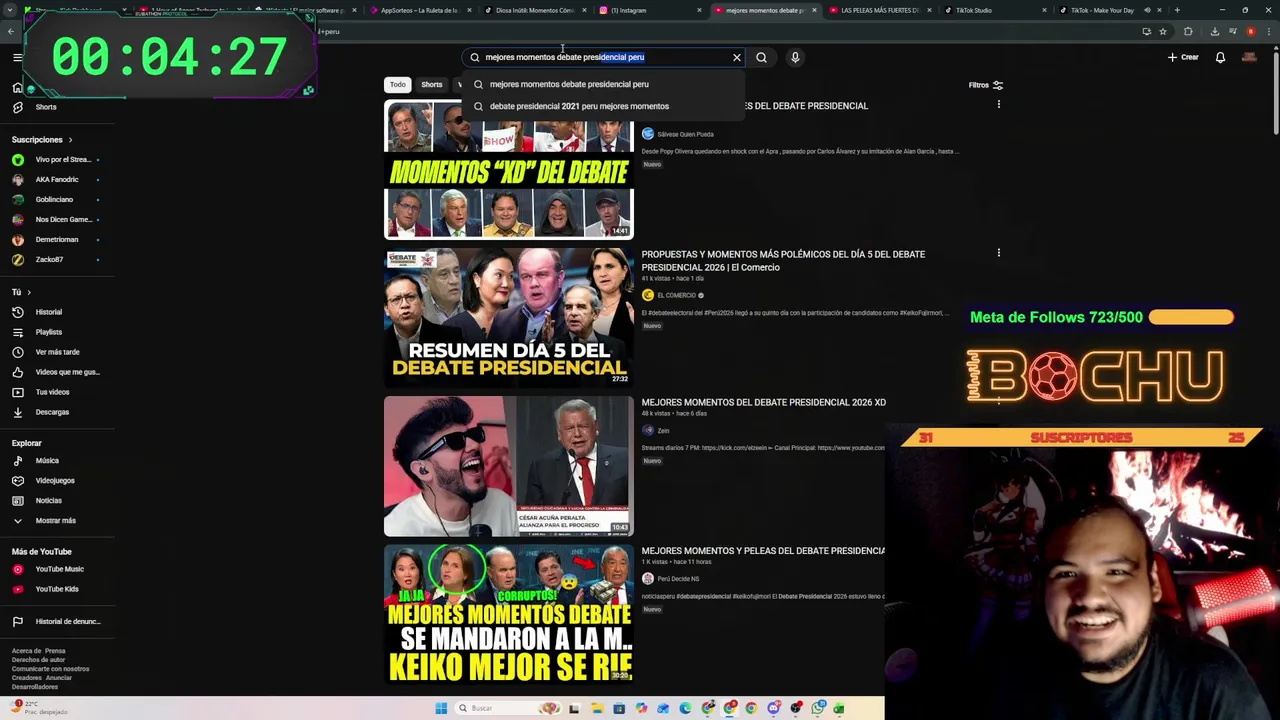This screenshot has width=1280, height=720.
Task: Open Videojuegos under Explorar
Action: coord(54,480)
